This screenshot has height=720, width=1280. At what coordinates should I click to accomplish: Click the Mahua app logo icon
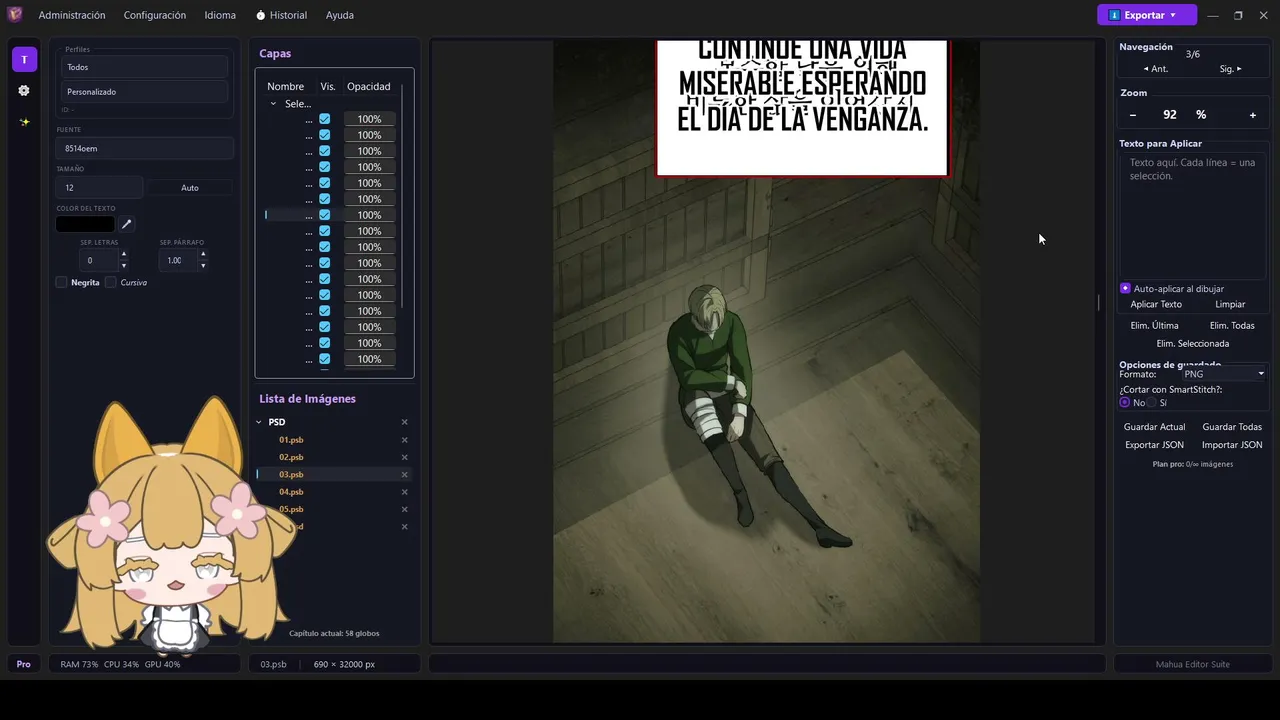[x=15, y=15]
